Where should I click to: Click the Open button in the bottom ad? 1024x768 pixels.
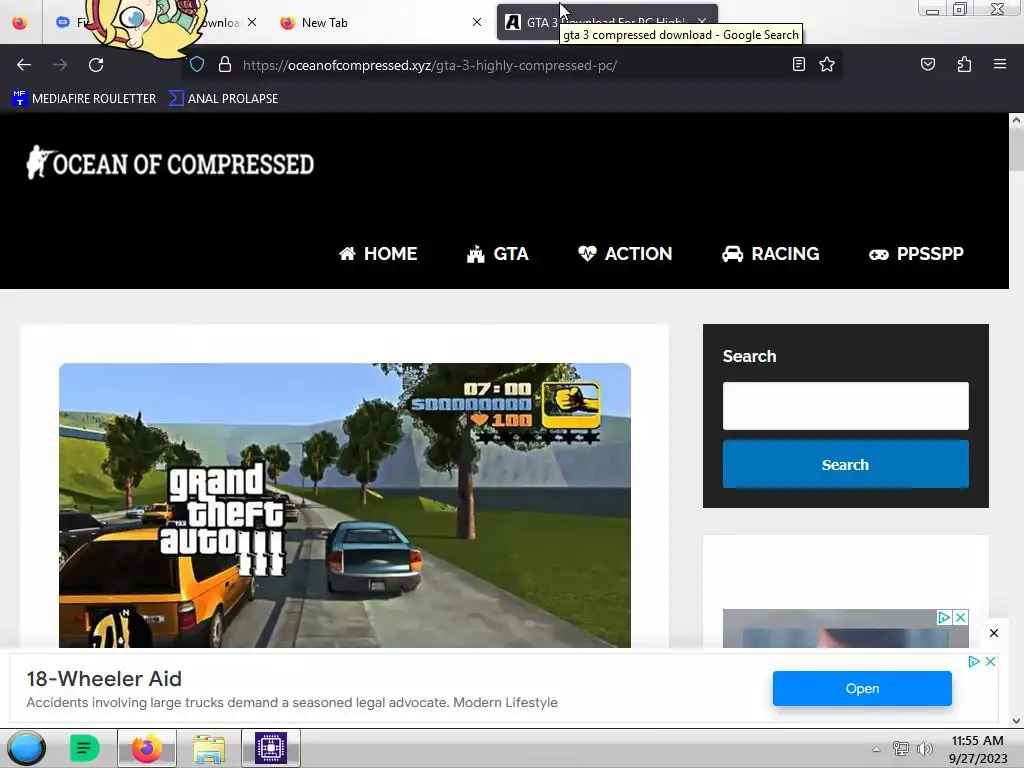click(862, 688)
